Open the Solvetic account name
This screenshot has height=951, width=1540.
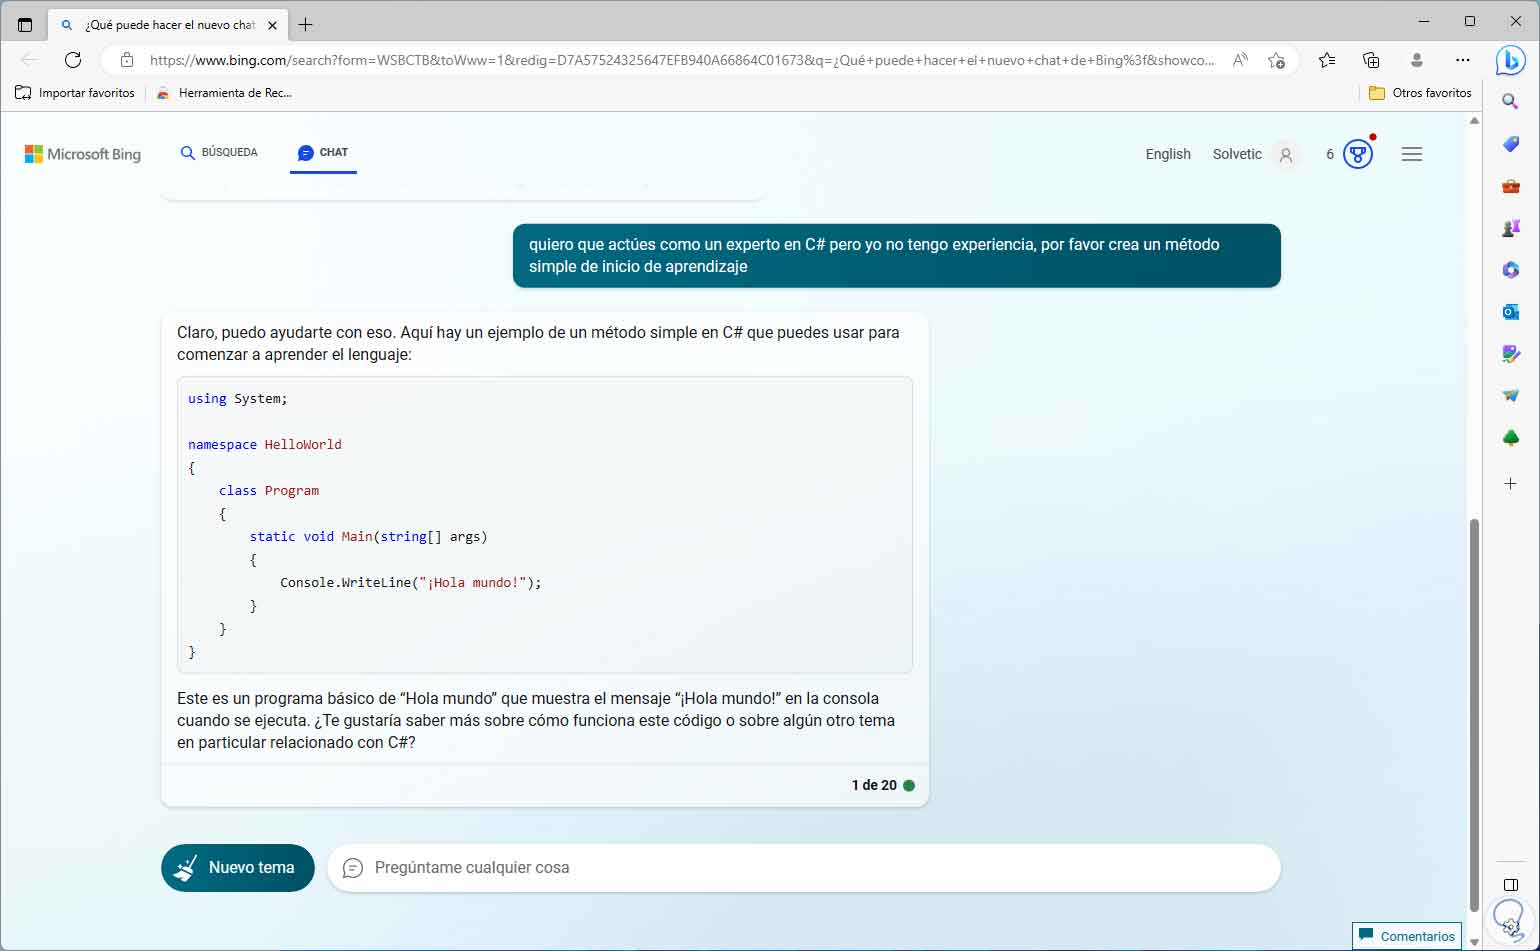click(1237, 154)
